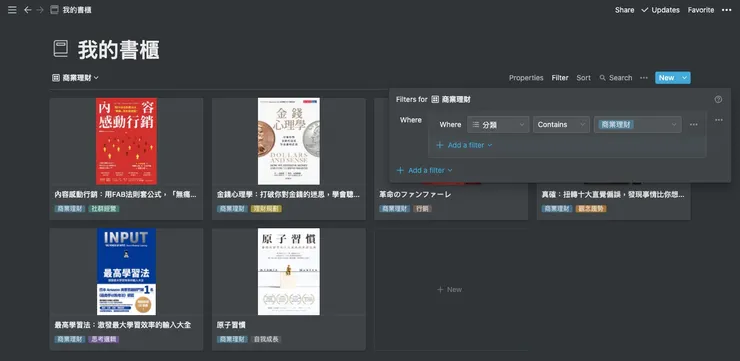740x361 pixels.
Task: Click the 我的書櫃 page title heading
Action: point(118,50)
